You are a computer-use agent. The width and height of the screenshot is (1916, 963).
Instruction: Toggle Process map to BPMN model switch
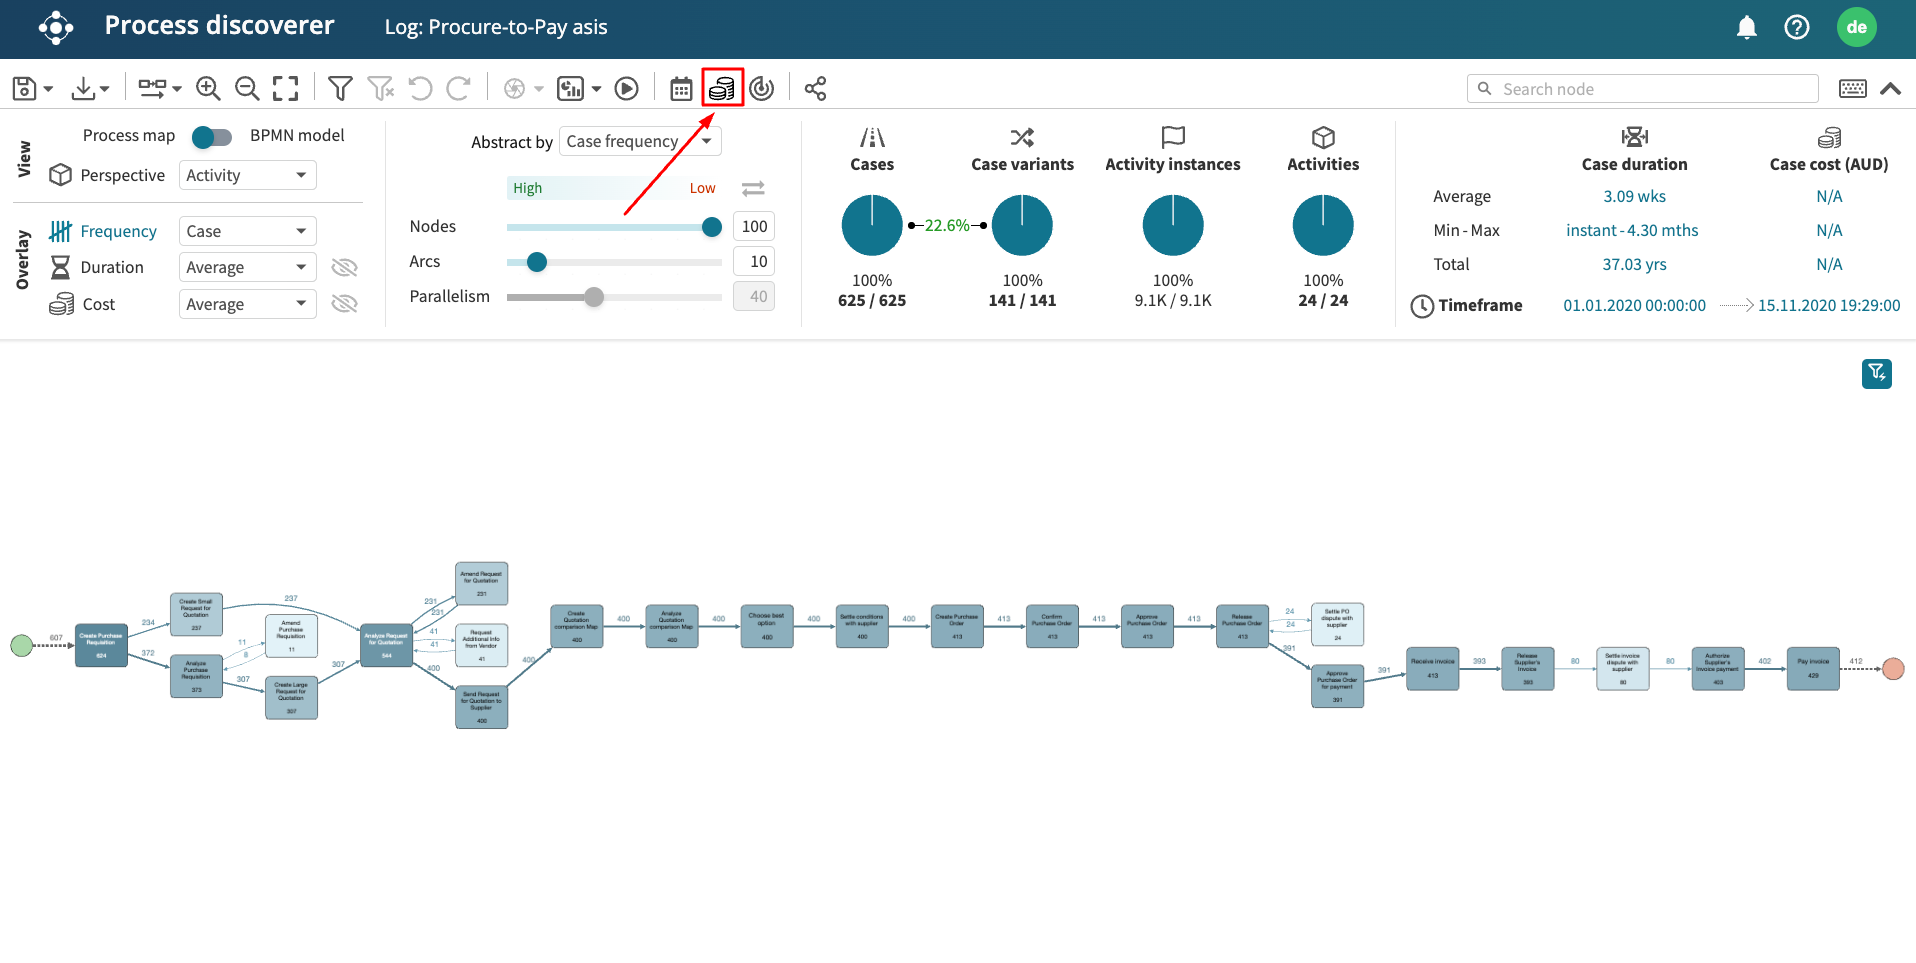pos(212,136)
